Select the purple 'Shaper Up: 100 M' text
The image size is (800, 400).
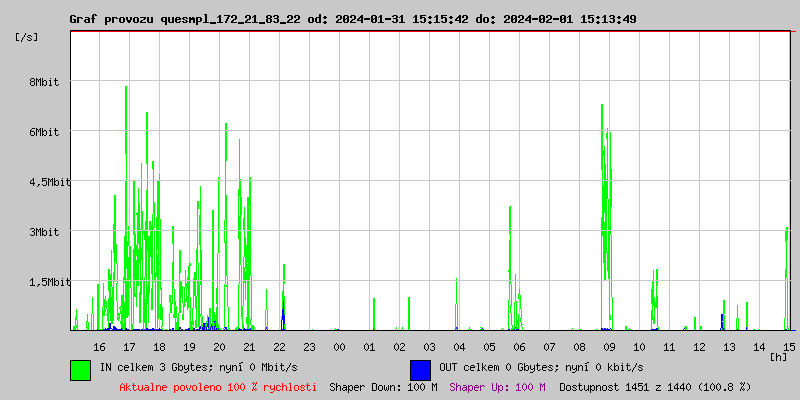[x=497, y=387]
